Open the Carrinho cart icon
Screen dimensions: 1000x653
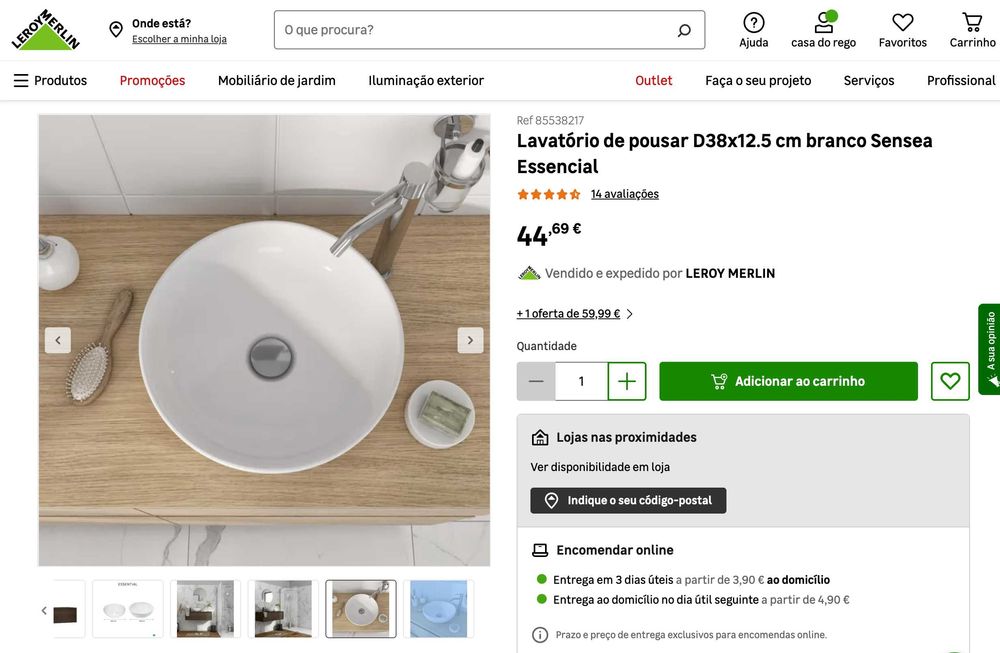(972, 23)
